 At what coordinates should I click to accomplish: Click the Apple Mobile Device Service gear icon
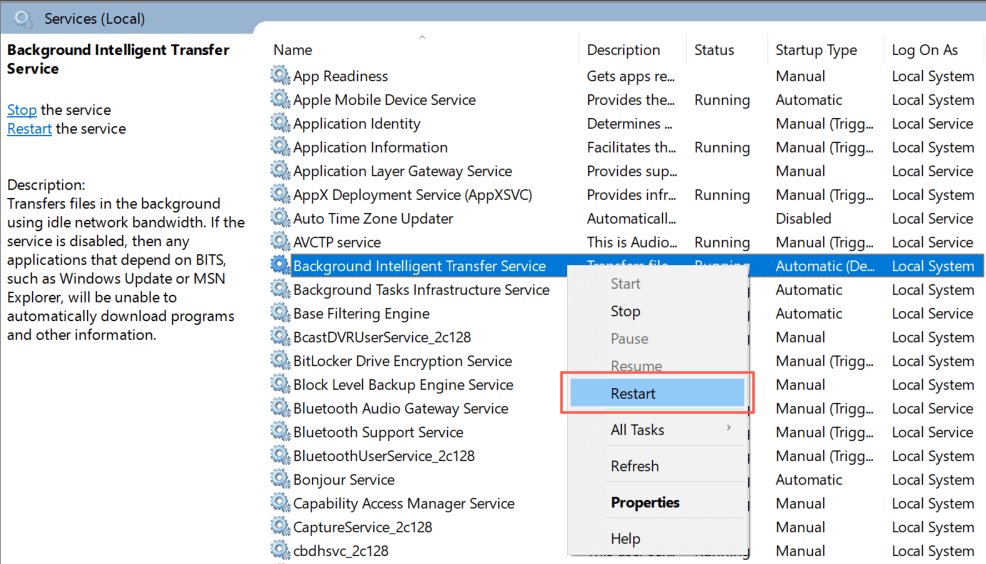280,100
